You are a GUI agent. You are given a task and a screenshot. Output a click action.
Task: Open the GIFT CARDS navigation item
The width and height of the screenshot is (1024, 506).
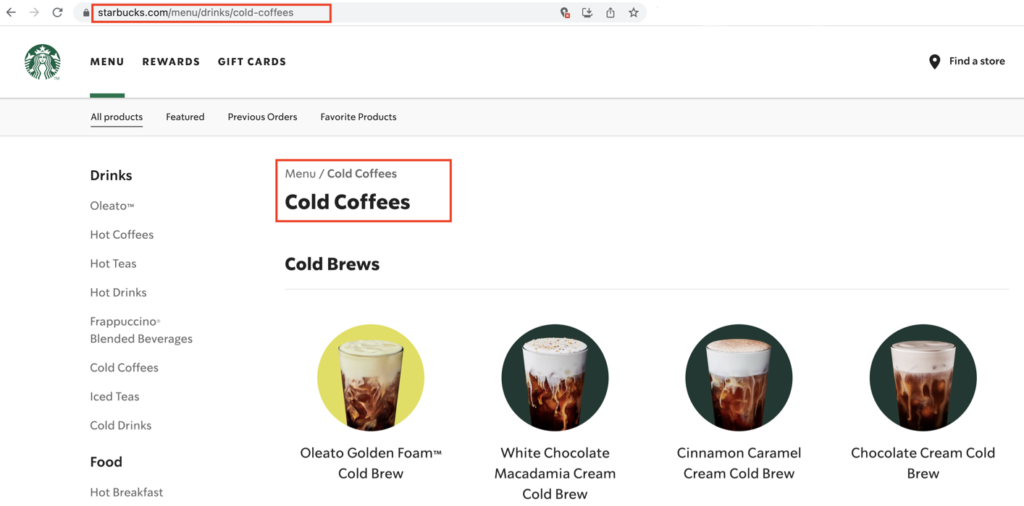point(252,62)
